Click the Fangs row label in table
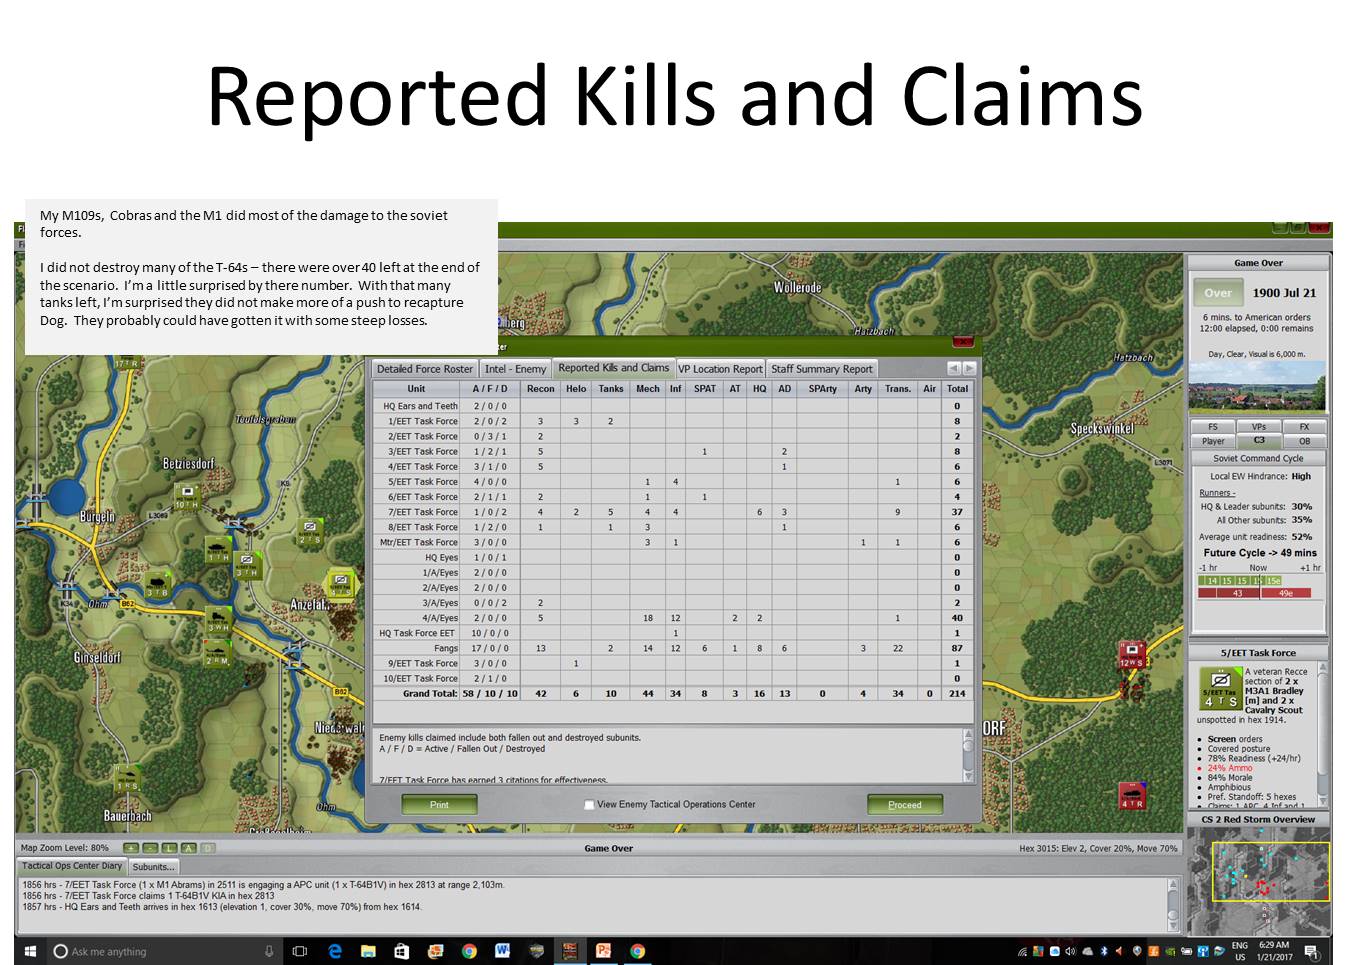Screen dimensions: 1350x965 447,648
